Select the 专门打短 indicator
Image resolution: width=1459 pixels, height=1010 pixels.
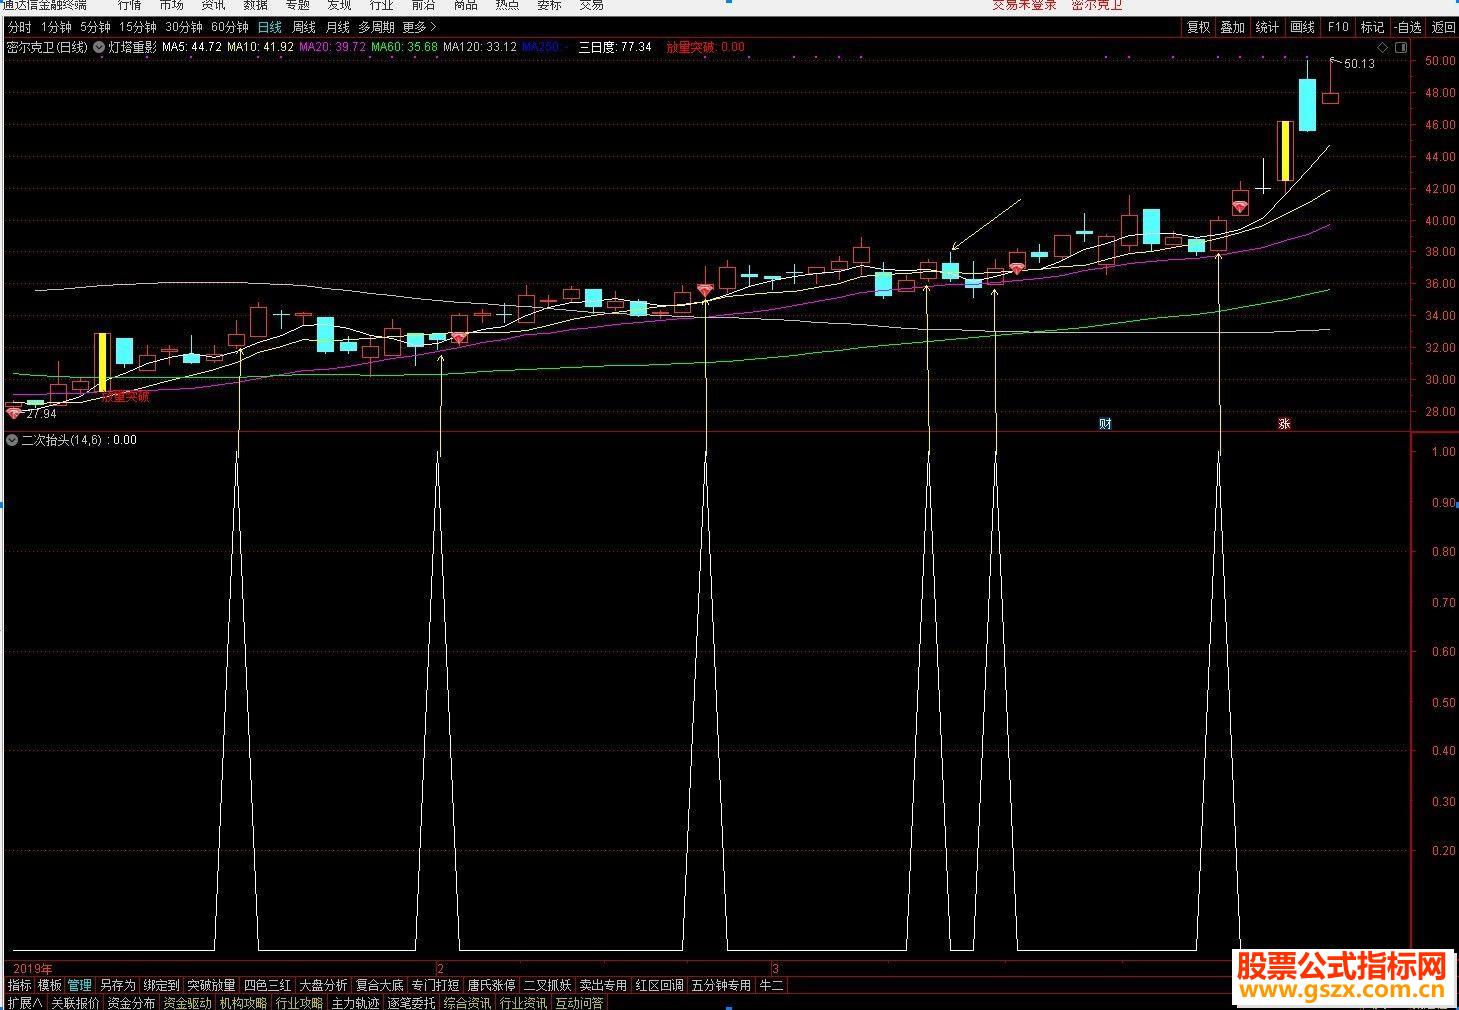click(x=435, y=986)
